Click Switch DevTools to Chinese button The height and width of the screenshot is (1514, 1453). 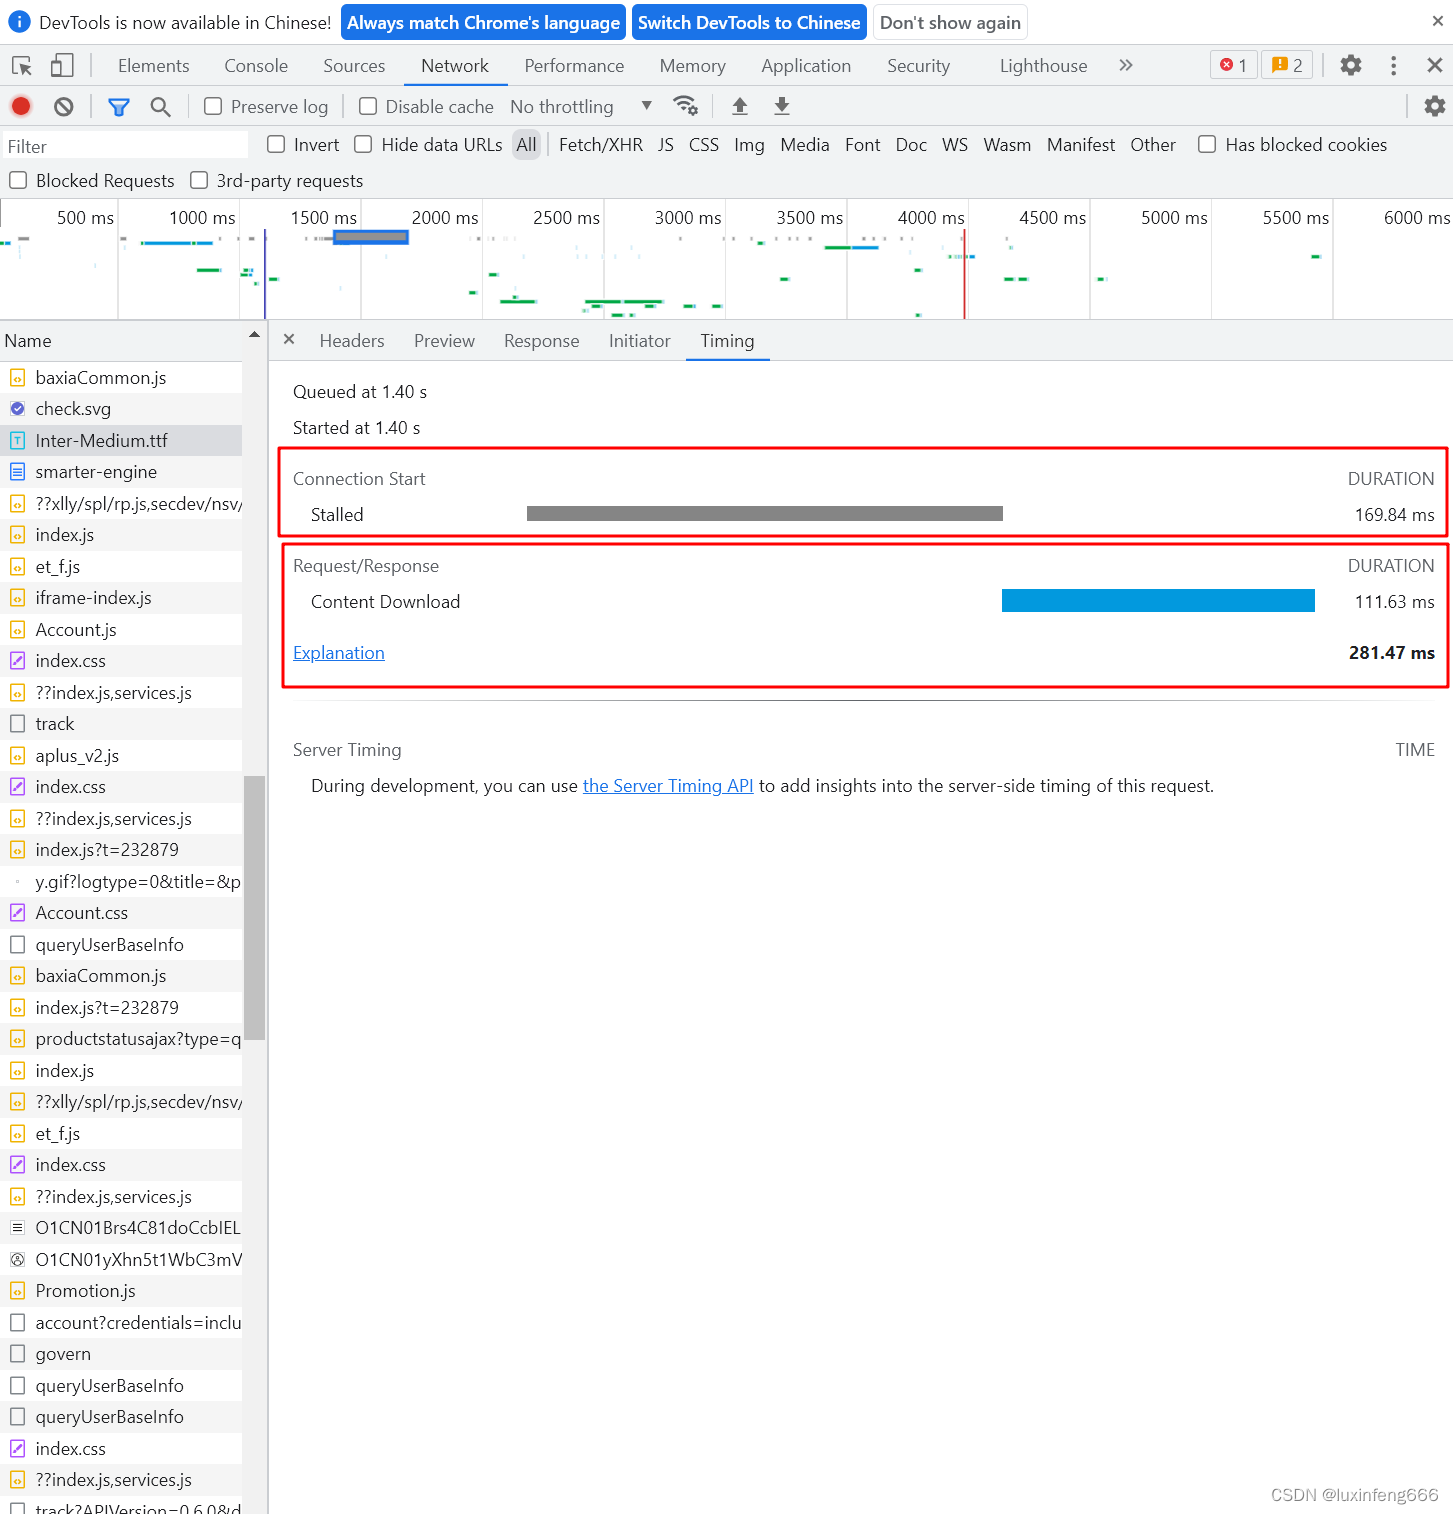coord(749,22)
